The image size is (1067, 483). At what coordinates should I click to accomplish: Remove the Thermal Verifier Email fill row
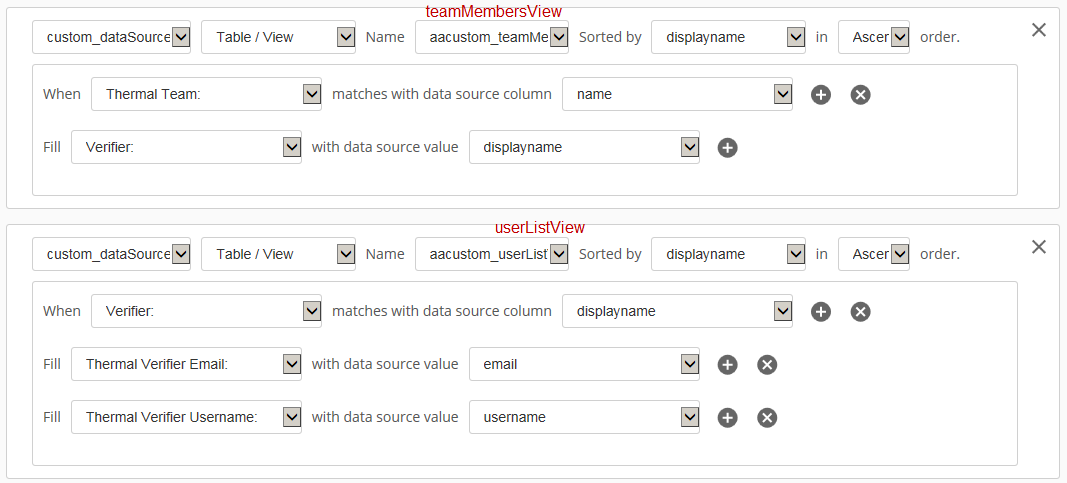767,365
